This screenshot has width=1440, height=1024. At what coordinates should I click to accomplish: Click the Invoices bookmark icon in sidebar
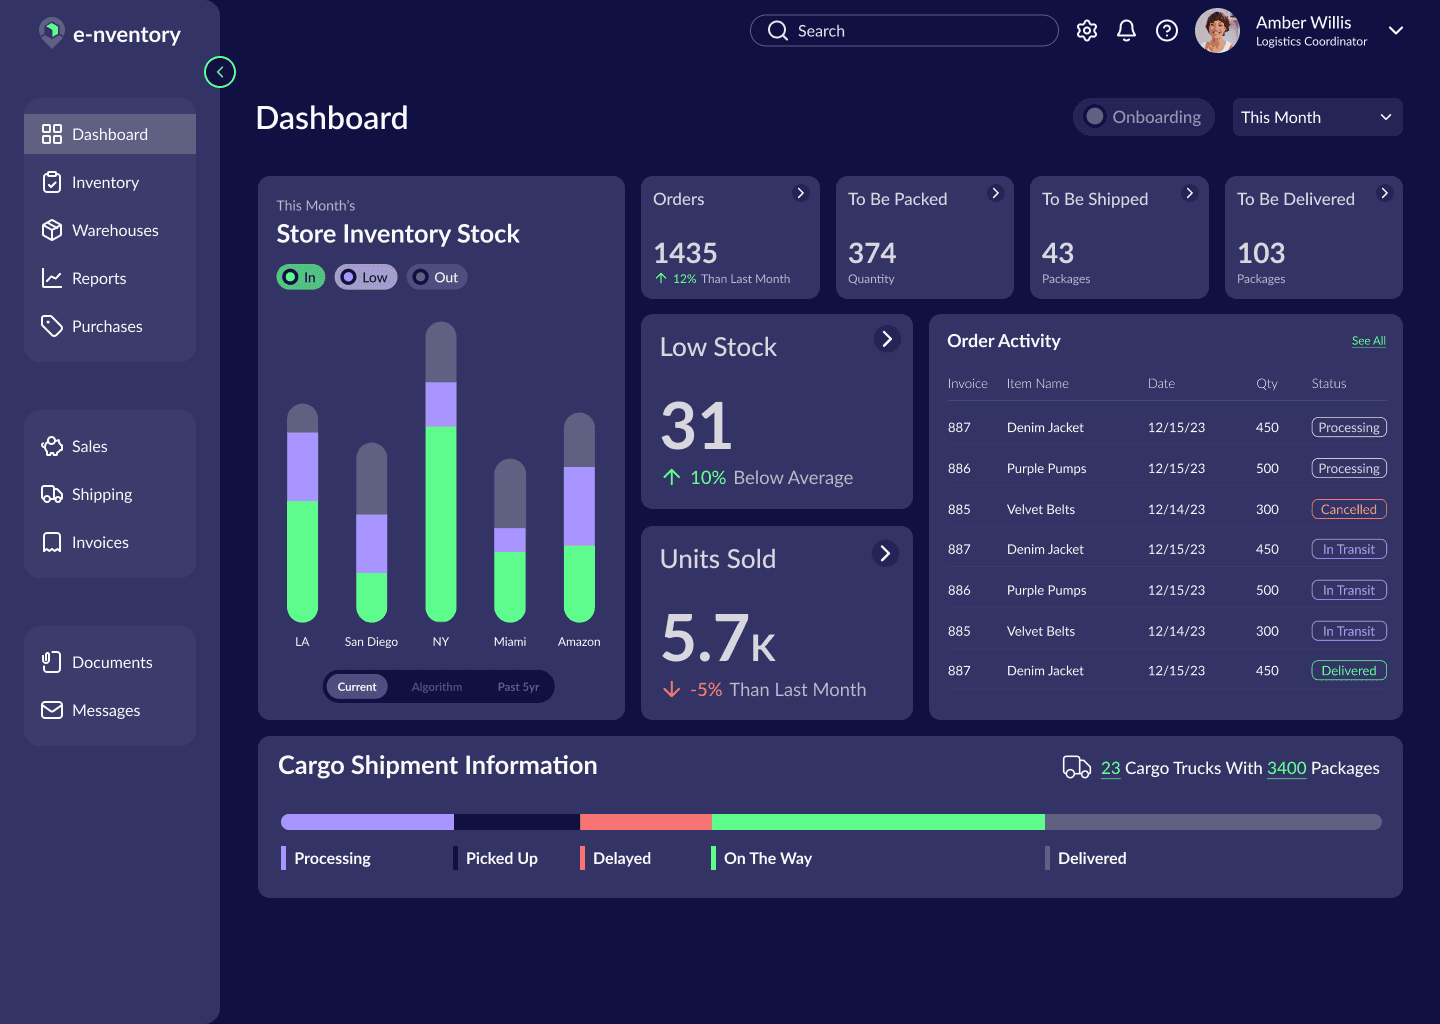(52, 542)
